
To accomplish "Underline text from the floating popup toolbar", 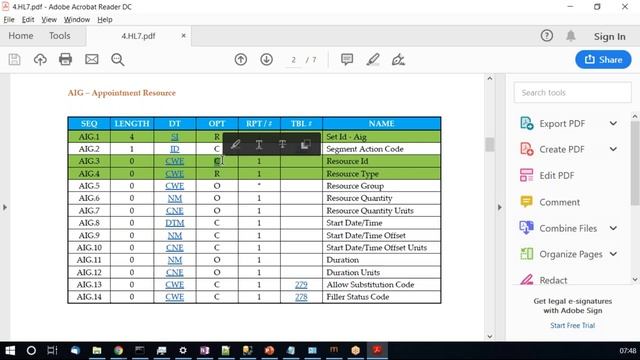I will 259,144.
